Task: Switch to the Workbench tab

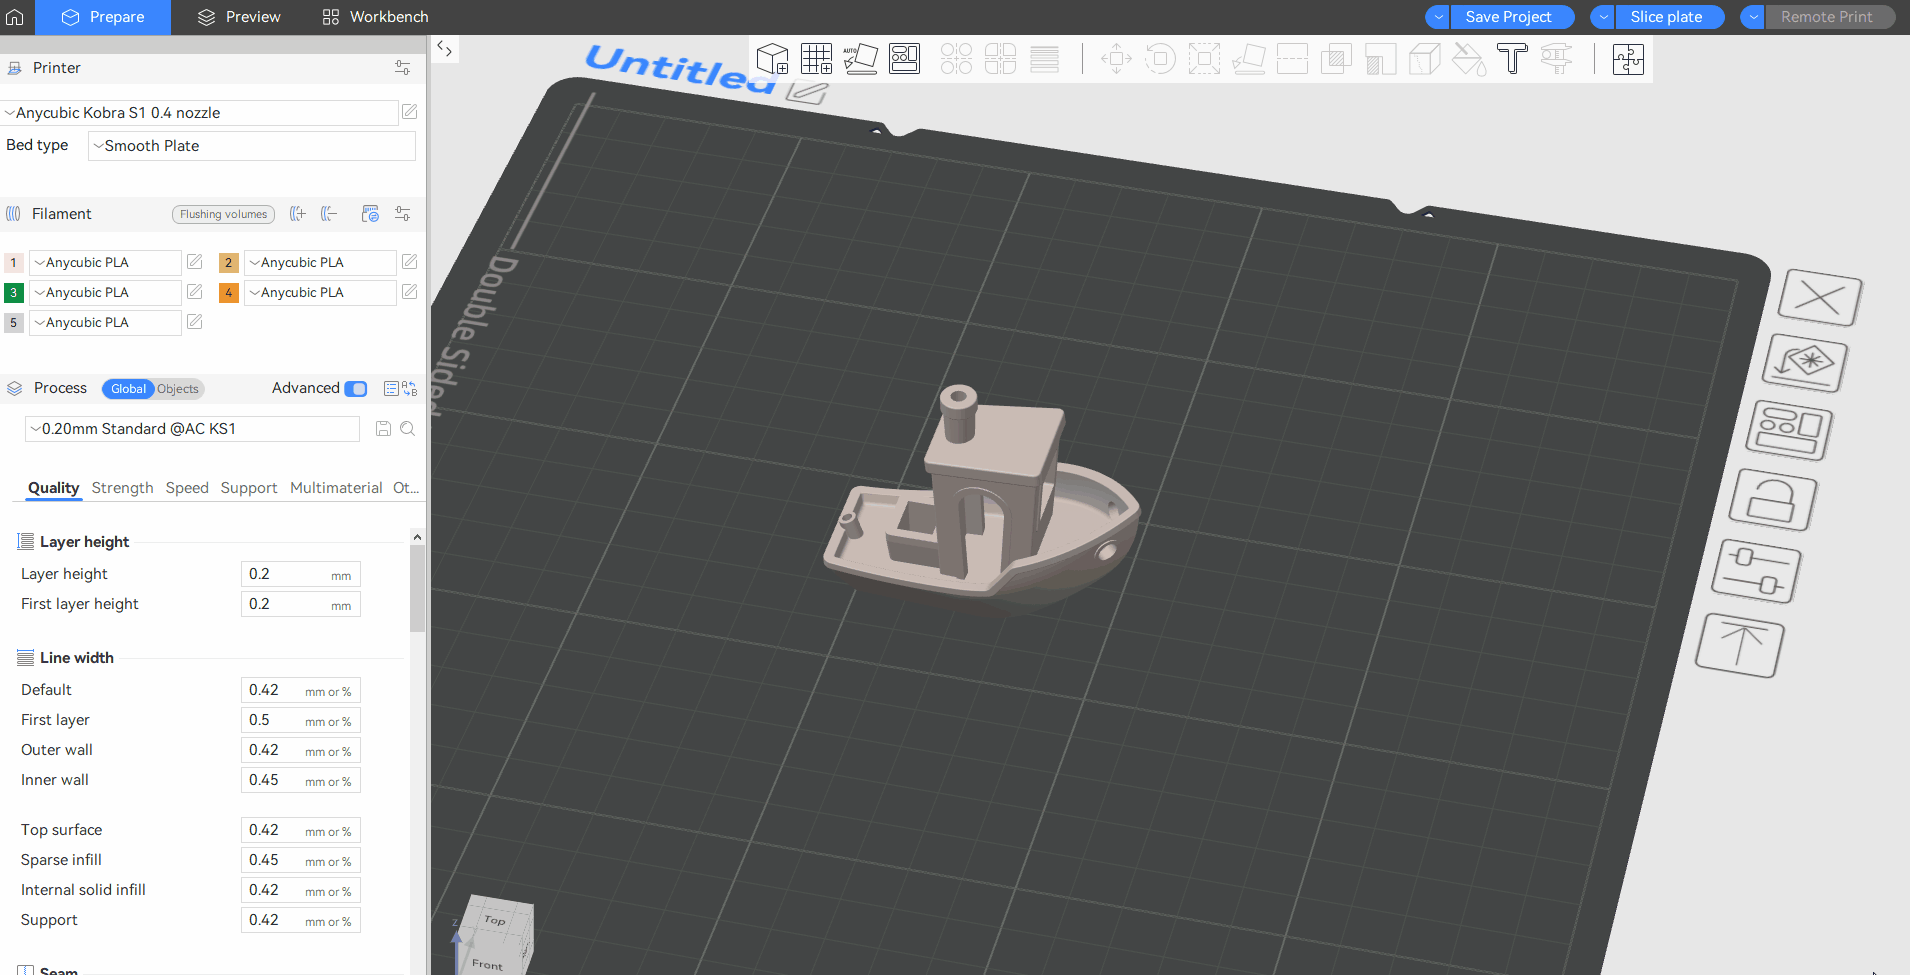Action: (x=375, y=17)
